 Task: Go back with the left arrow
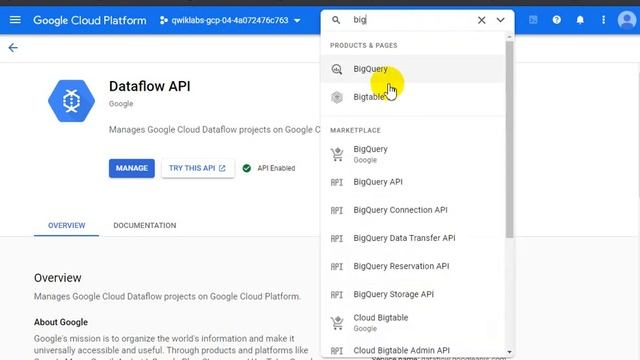tap(13, 48)
